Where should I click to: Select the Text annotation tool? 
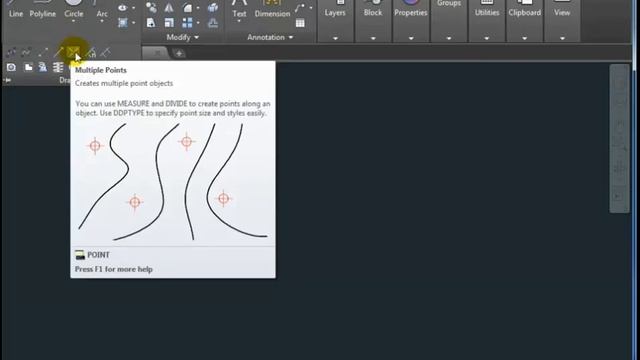click(x=239, y=9)
